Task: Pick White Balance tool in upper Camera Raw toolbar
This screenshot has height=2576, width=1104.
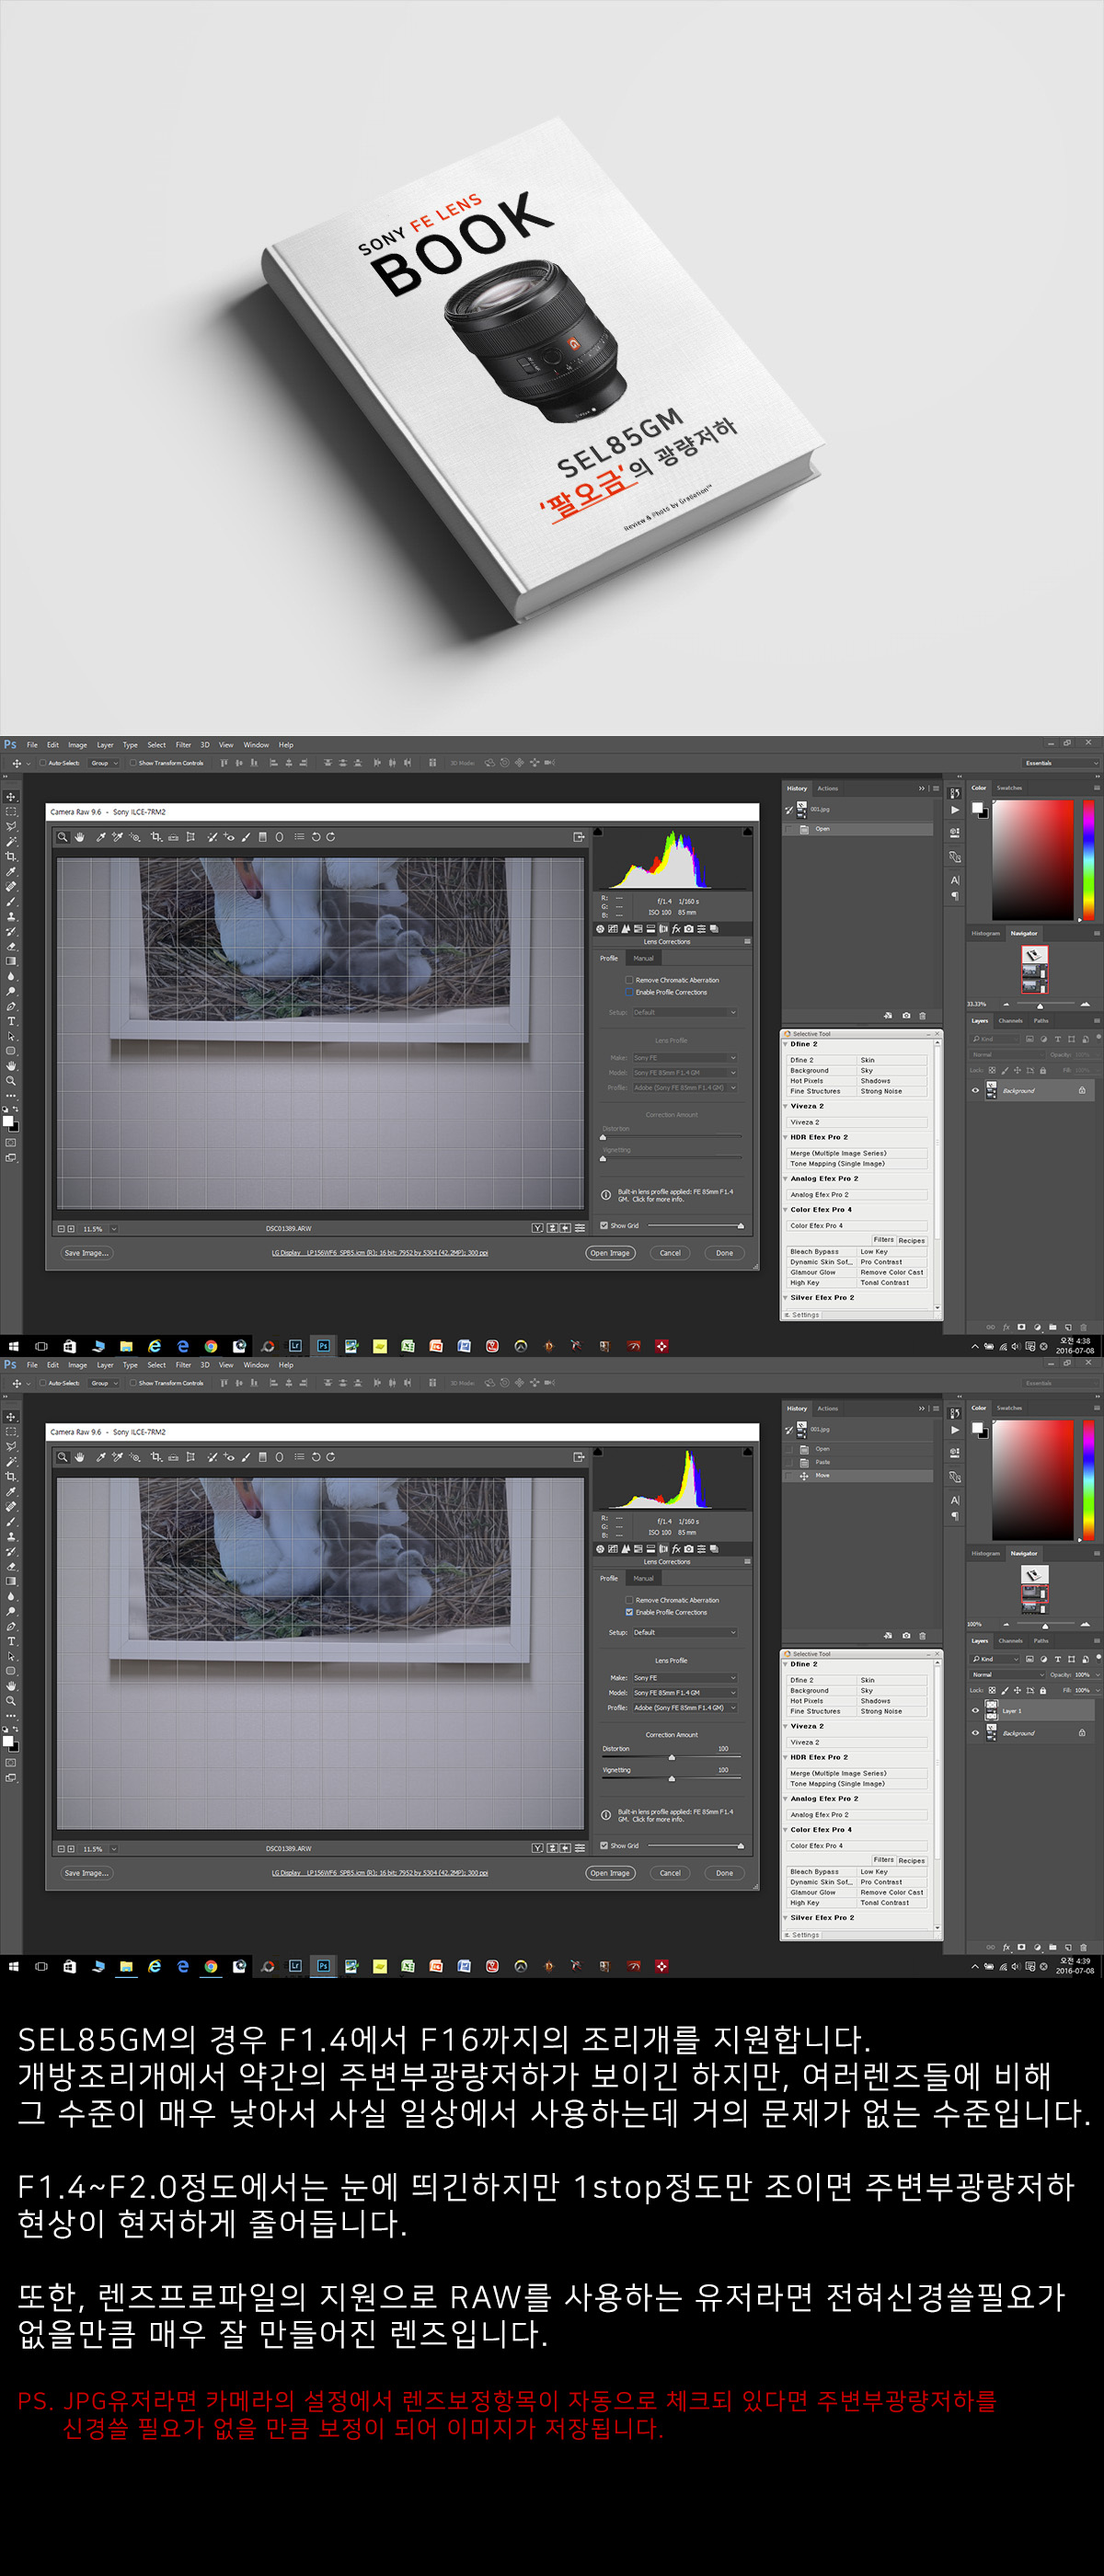Action: coord(101,837)
